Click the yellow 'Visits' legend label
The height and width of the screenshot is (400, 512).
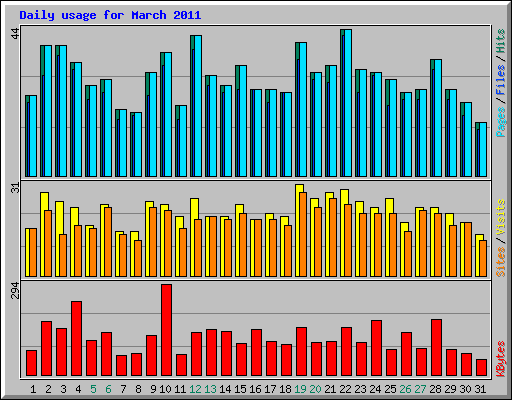pyautogui.click(x=501, y=217)
